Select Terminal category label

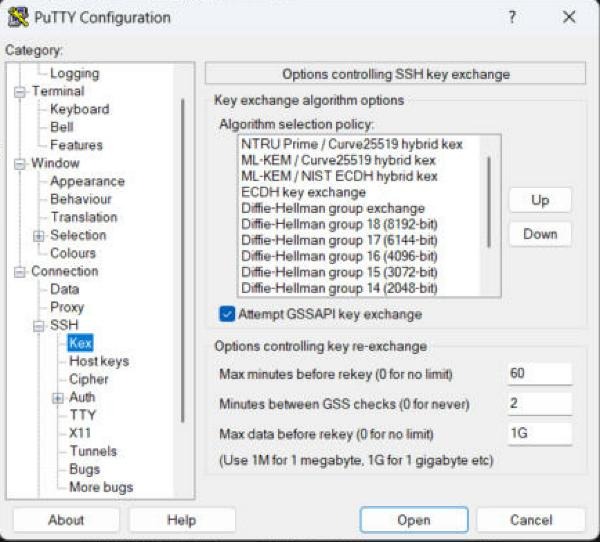click(58, 91)
